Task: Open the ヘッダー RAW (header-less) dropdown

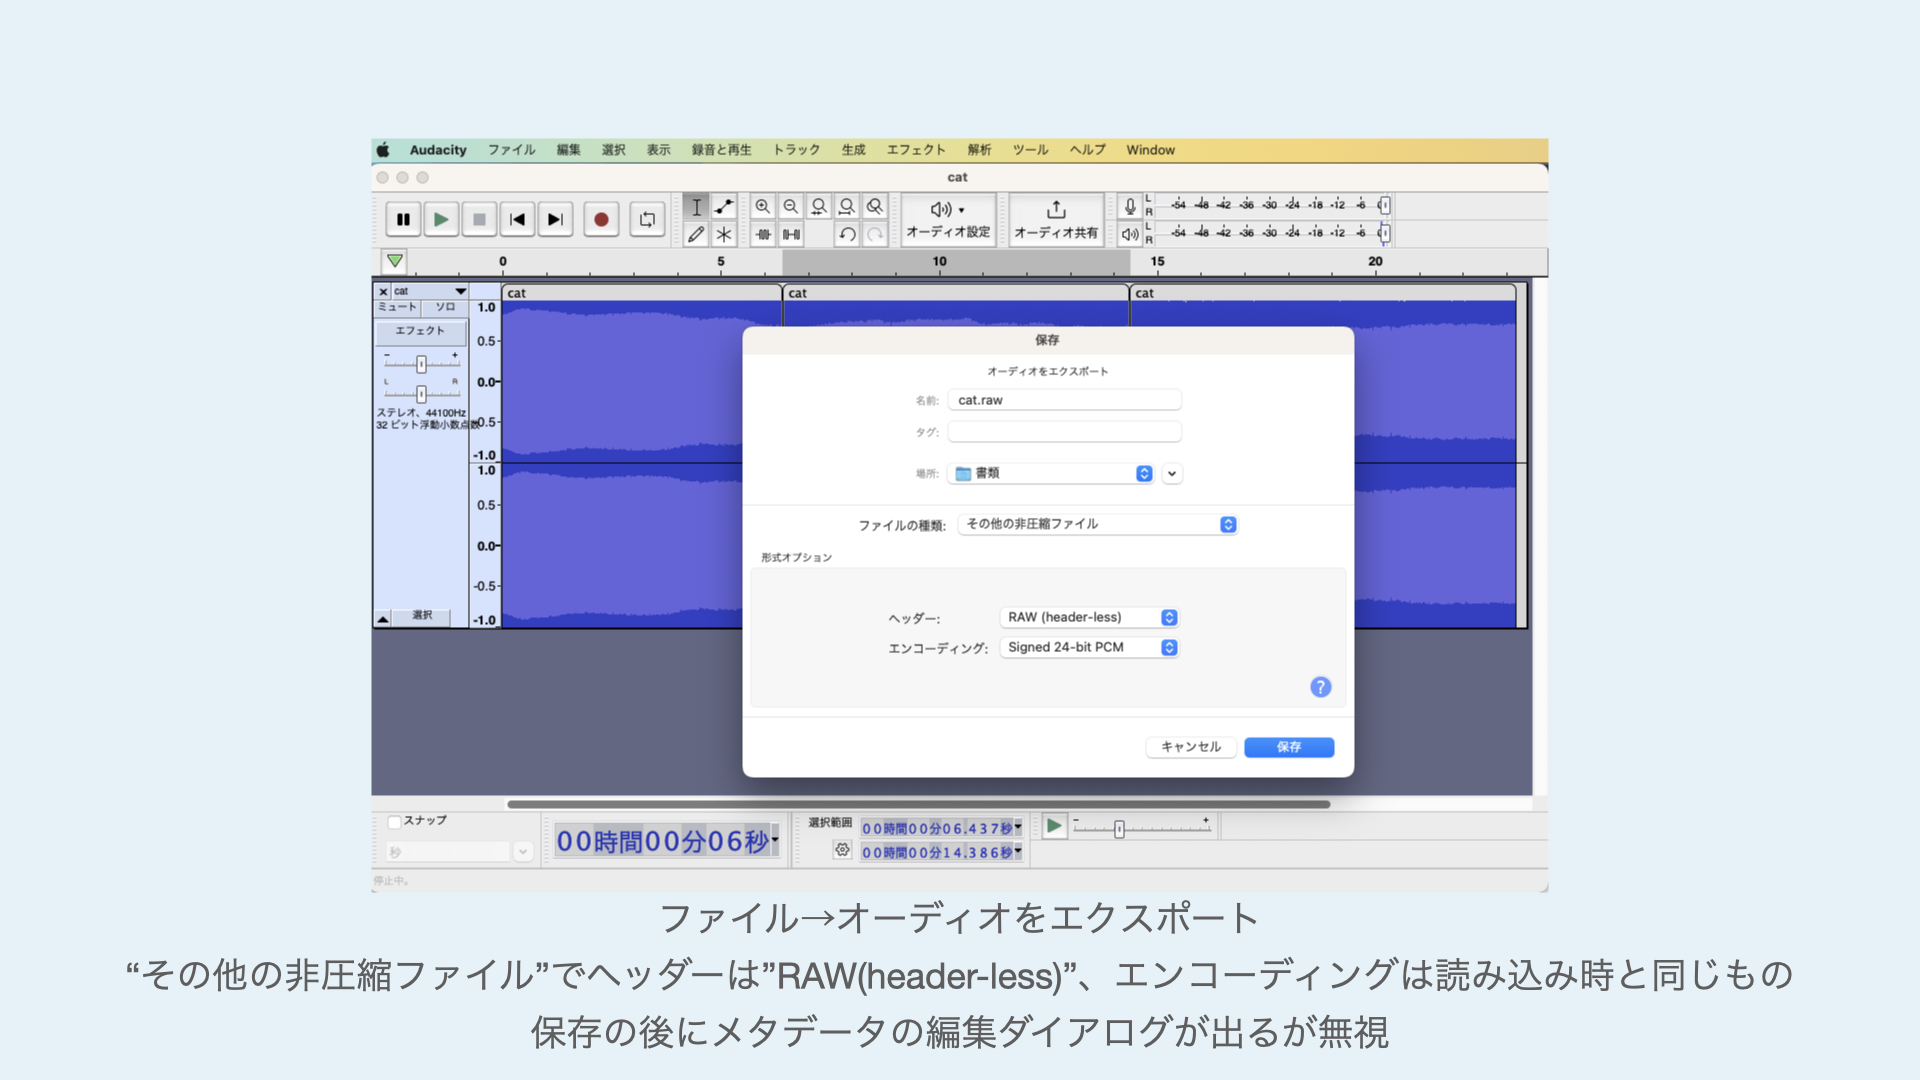Action: click(1089, 617)
